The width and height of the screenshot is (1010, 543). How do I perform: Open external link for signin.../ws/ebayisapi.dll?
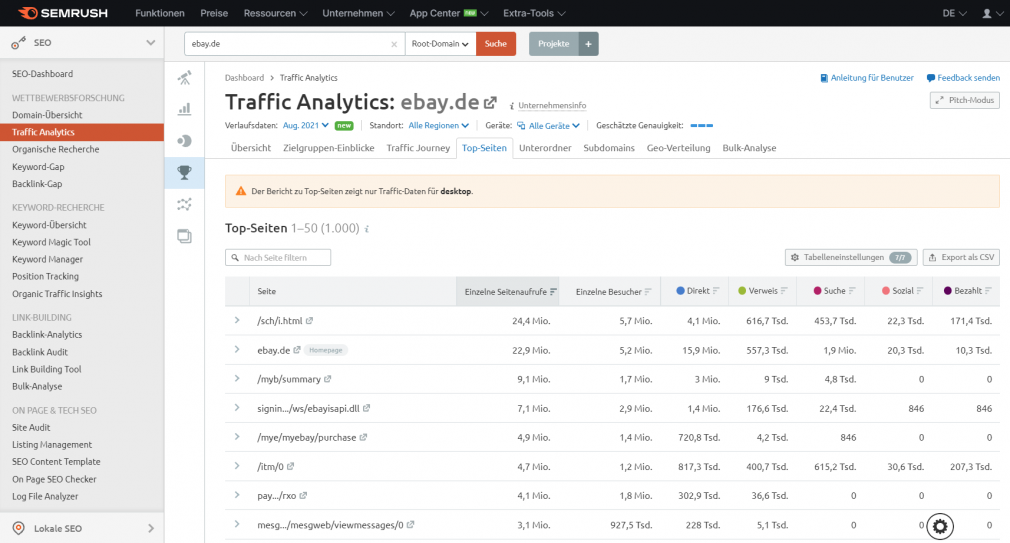[x=367, y=408]
